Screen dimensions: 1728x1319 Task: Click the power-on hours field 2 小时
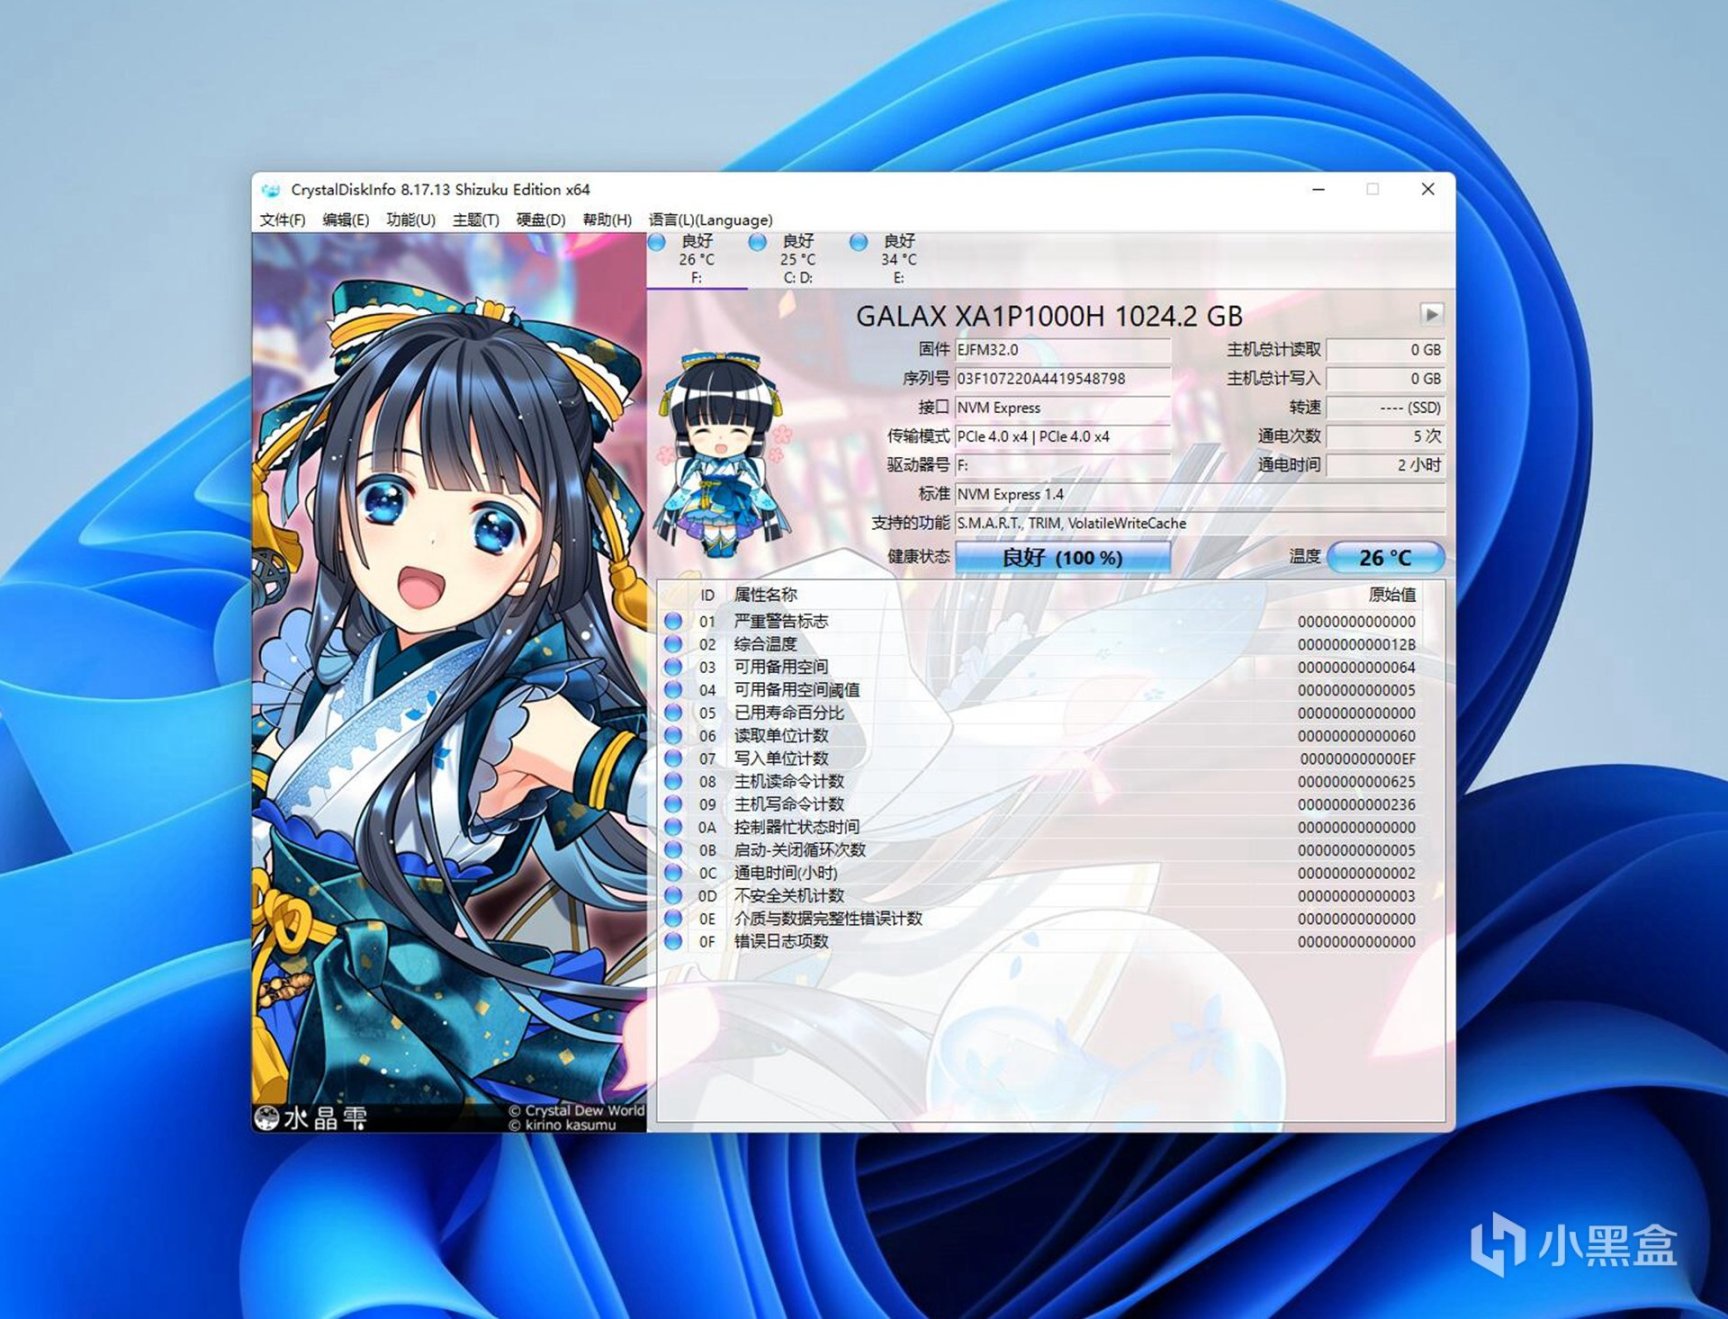coord(1385,465)
